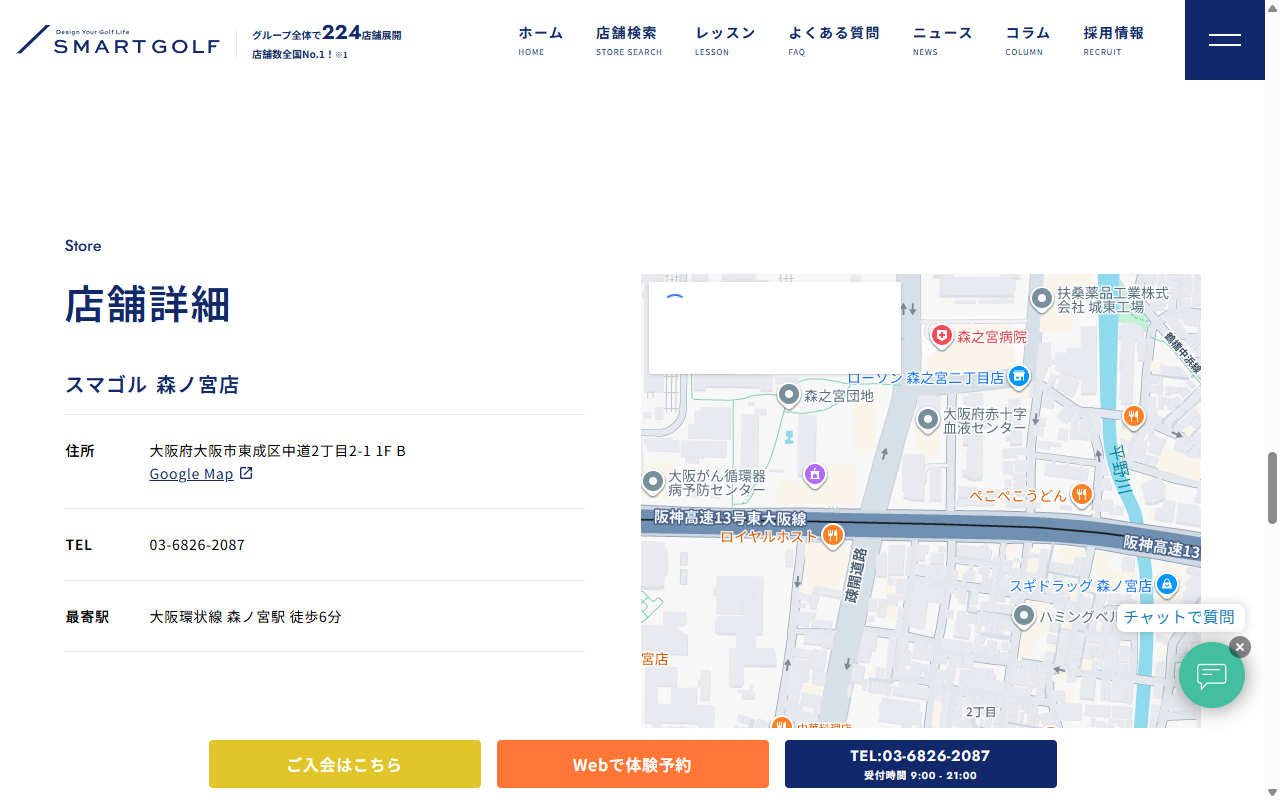Click the address 大阪府大阪市東成区中道2丁目2-1 1F B

click(278, 451)
